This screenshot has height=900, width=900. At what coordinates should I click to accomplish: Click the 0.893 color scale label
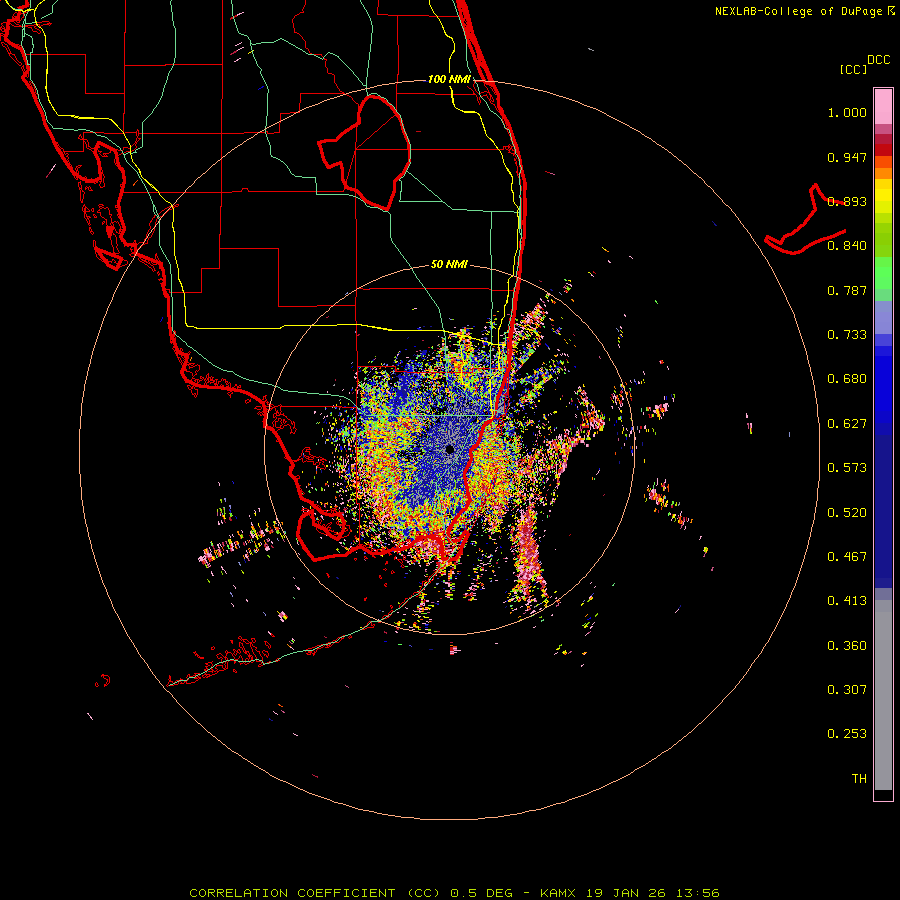pyautogui.click(x=847, y=201)
